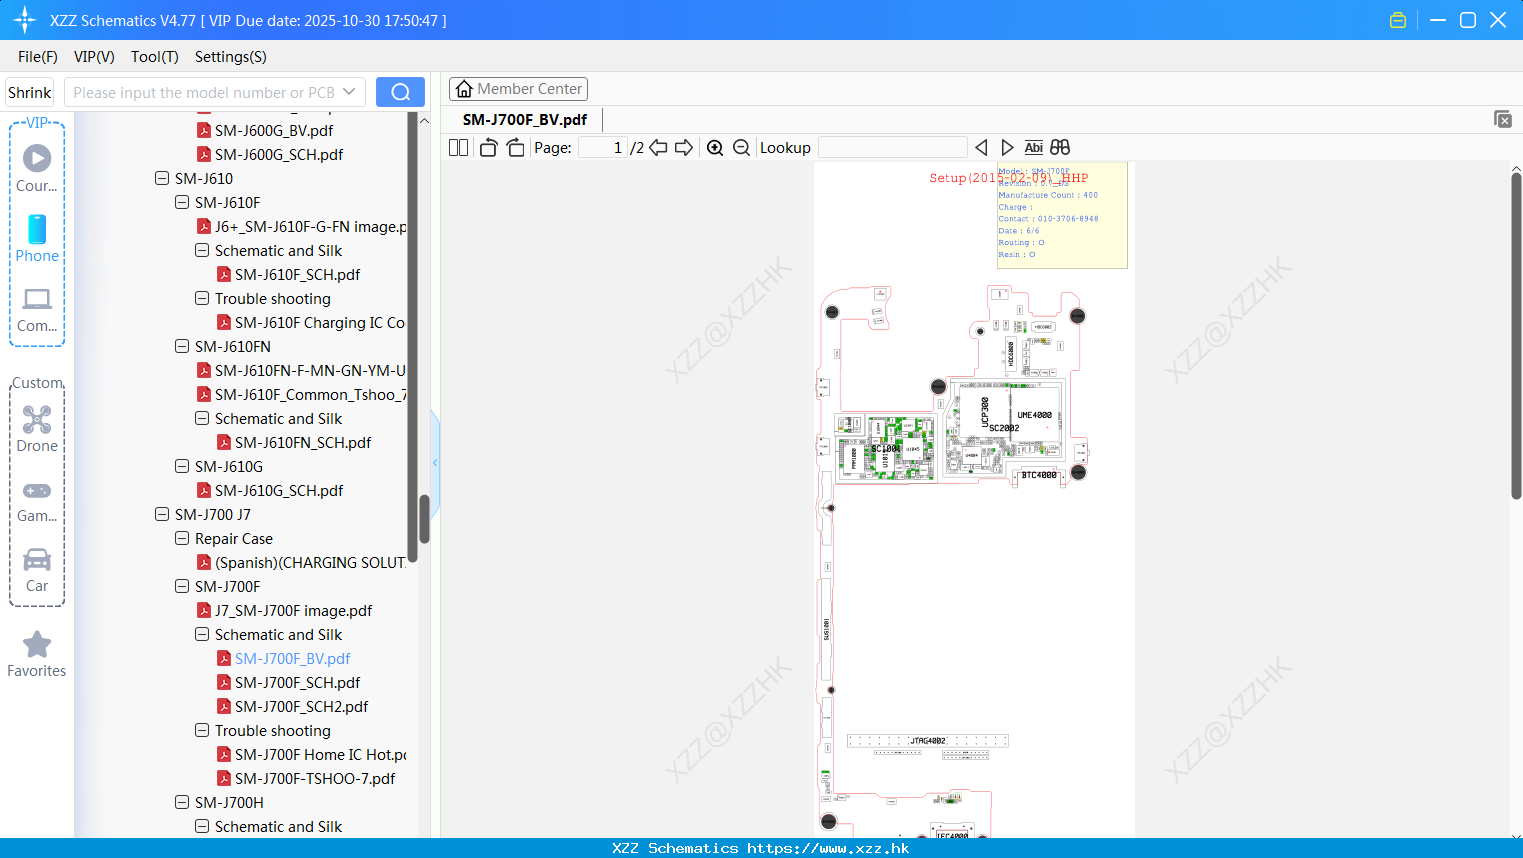Find previous lookup result triangle
Image resolution: width=1523 pixels, height=858 pixels.
tap(981, 147)
